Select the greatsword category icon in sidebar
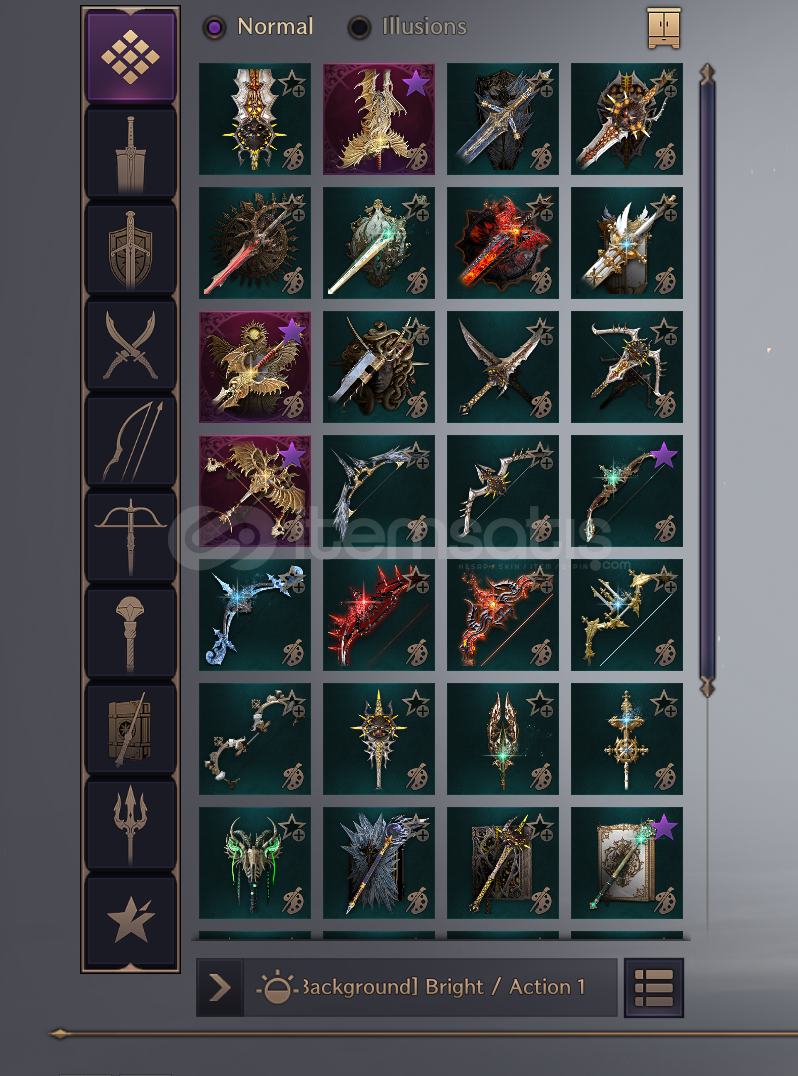 130,152
